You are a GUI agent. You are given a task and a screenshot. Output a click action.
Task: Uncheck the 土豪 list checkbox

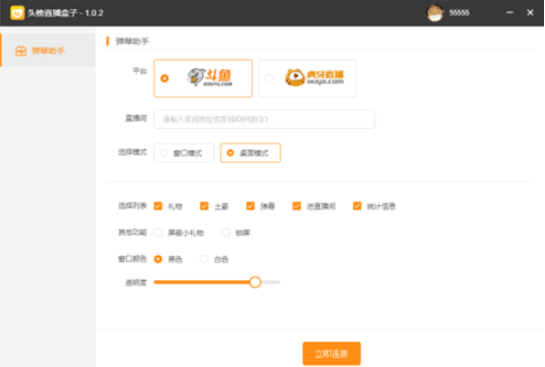point(204,206)
